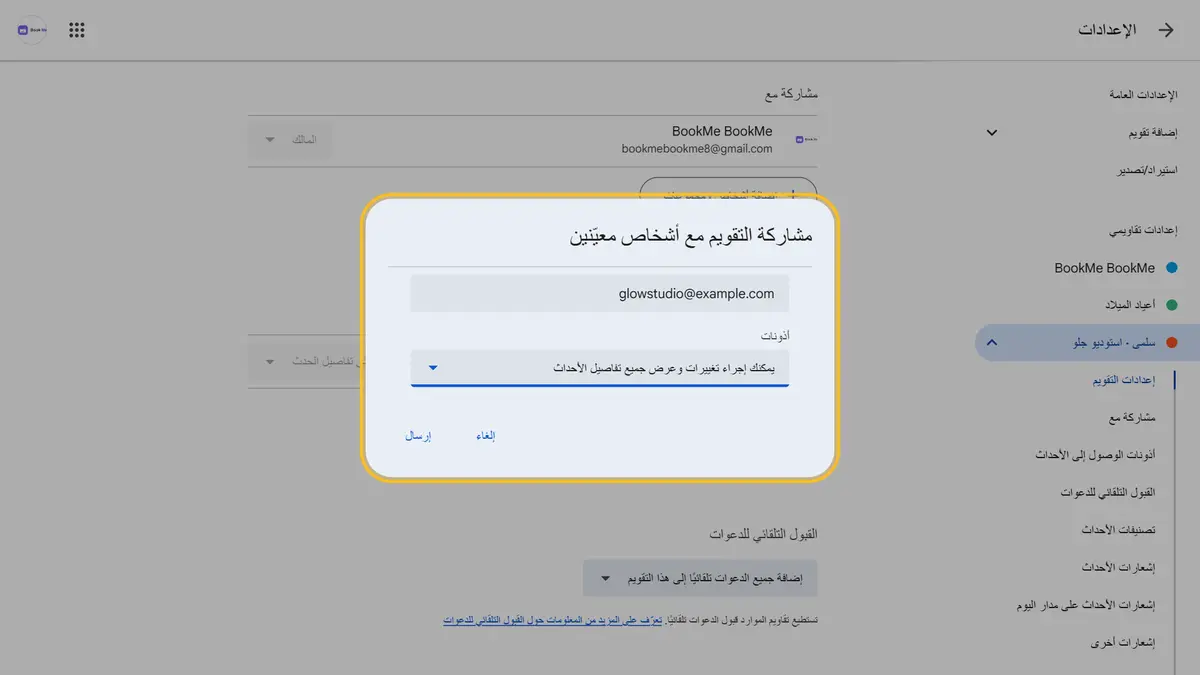Click the dialog title مشاركة التقويم مع أشخاص معيّنين
This screenshot has width=1200, height=675.
tap(691, 237)
